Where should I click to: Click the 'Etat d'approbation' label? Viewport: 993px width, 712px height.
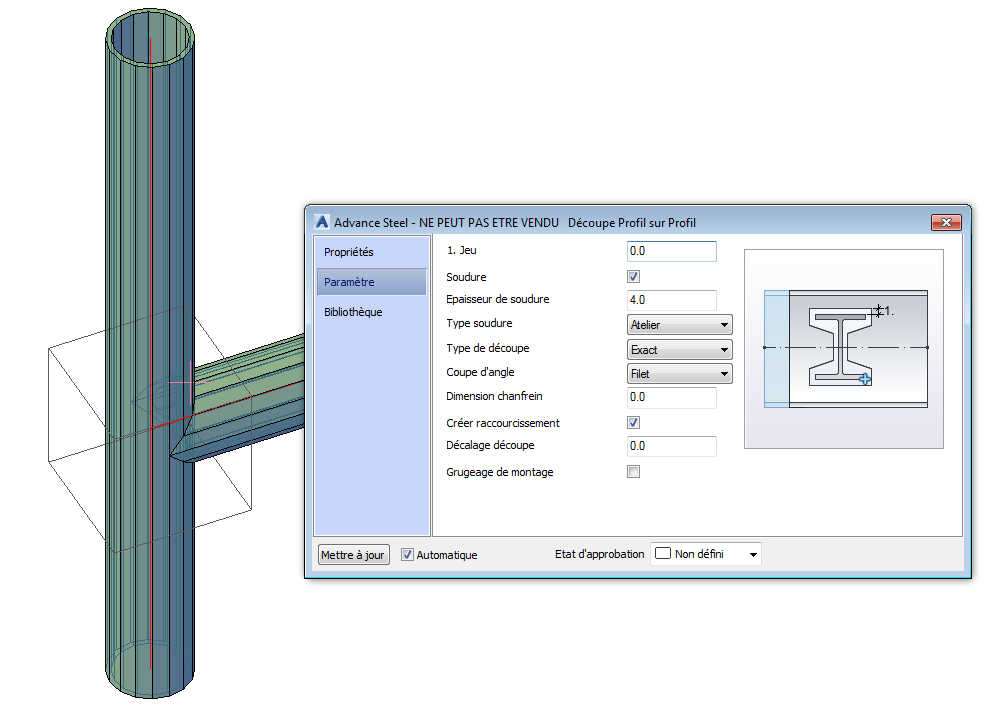pyautogui.click(x=599, y=554)
